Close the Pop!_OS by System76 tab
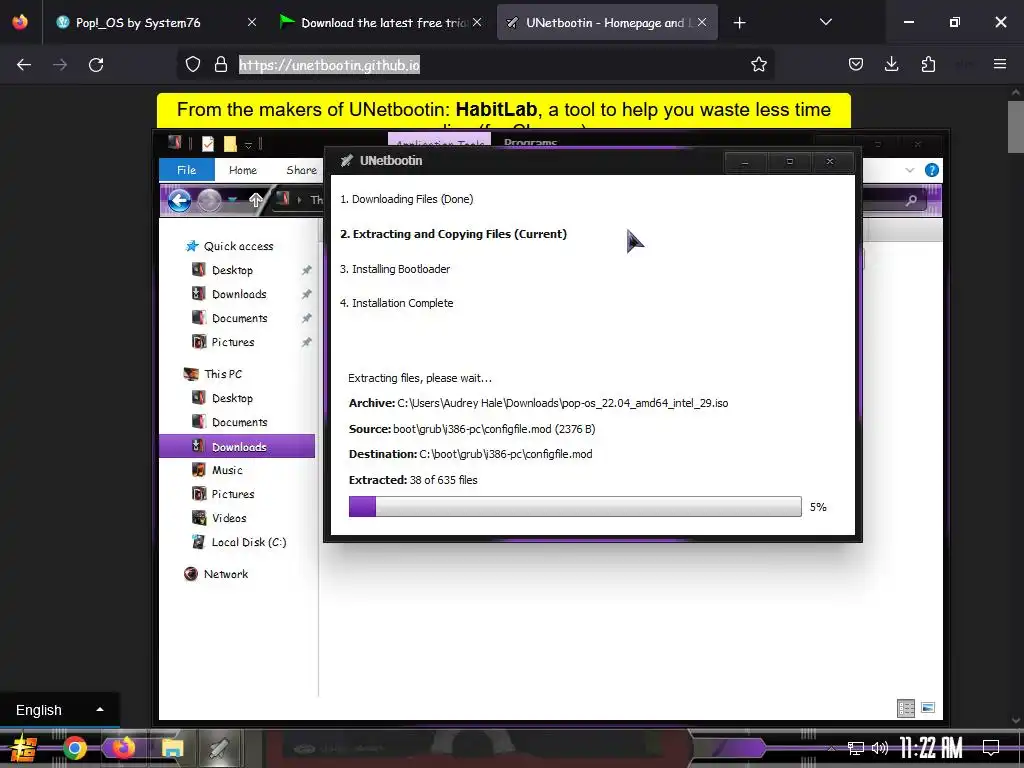 (x=252, y=22)
